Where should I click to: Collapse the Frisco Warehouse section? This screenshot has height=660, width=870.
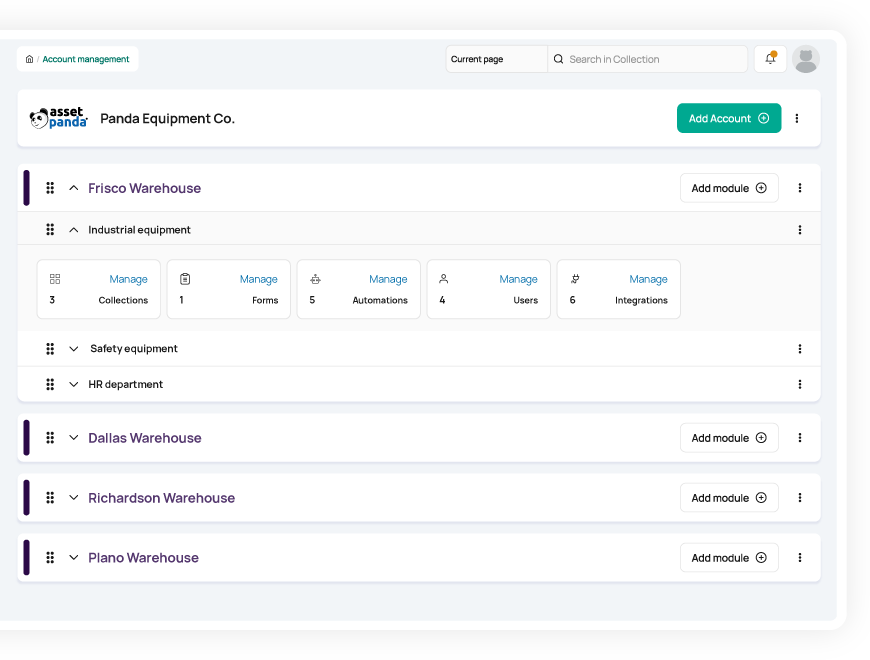tap(73, 188)
